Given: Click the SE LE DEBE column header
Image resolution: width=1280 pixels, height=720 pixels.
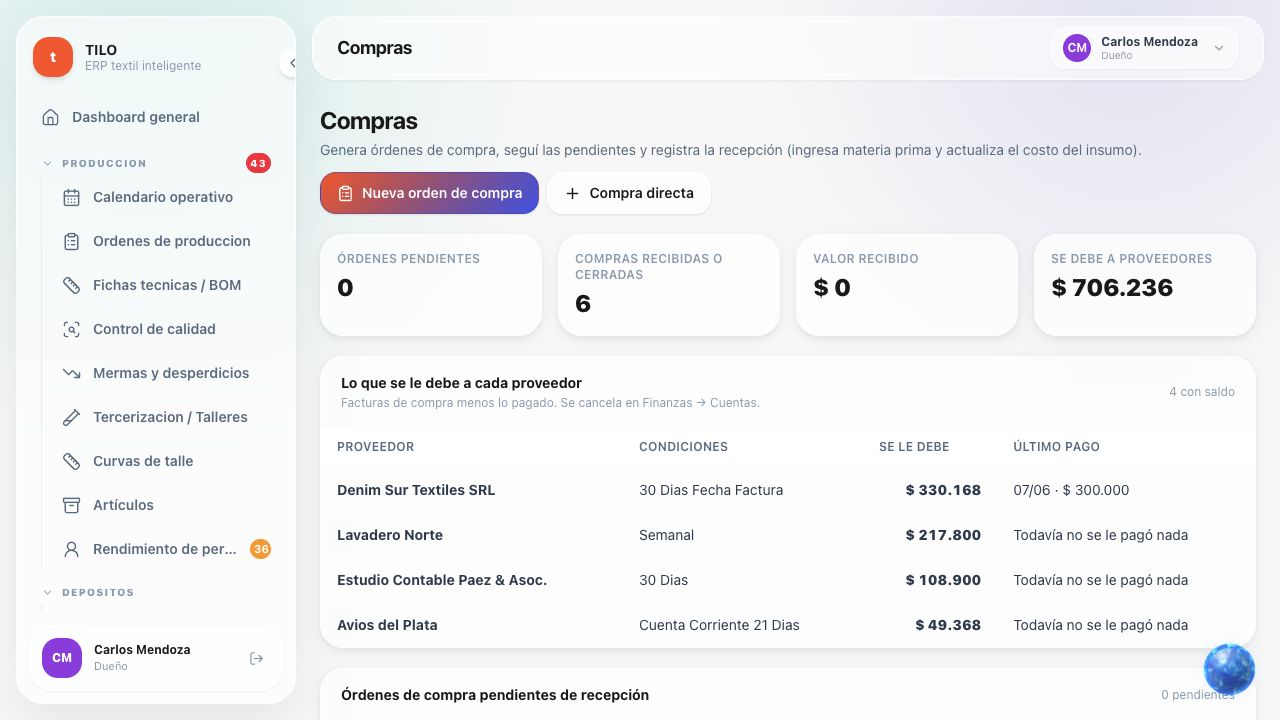Looking at the screenshot, I should click(x=914, y=447).
